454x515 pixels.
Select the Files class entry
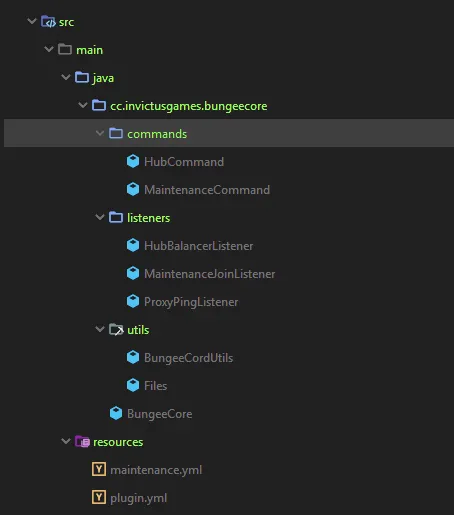[x=155, y=386]
